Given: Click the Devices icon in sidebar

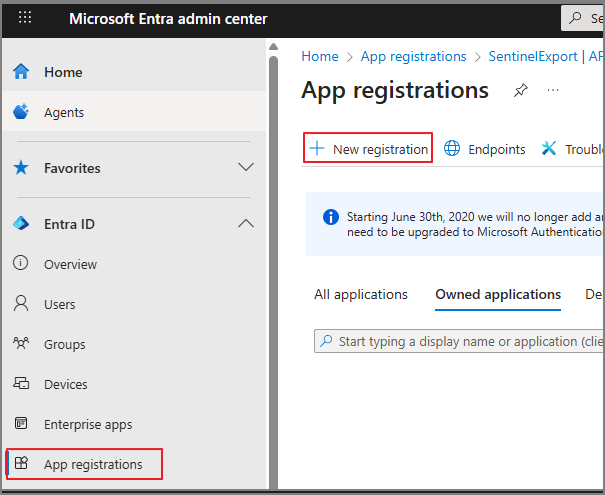Looking at the screenshot, I should click(21, 383).
